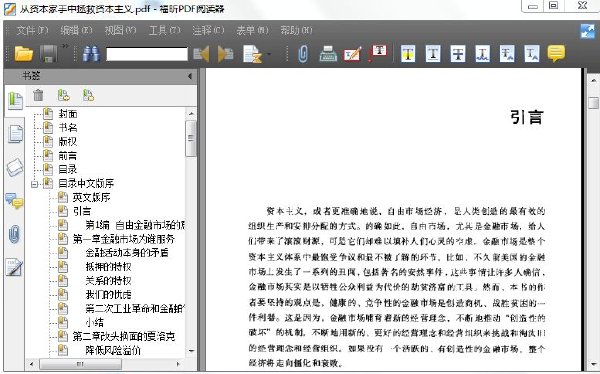
Task: Open the layers sidebar panel
Action: (x=15, y=167)
